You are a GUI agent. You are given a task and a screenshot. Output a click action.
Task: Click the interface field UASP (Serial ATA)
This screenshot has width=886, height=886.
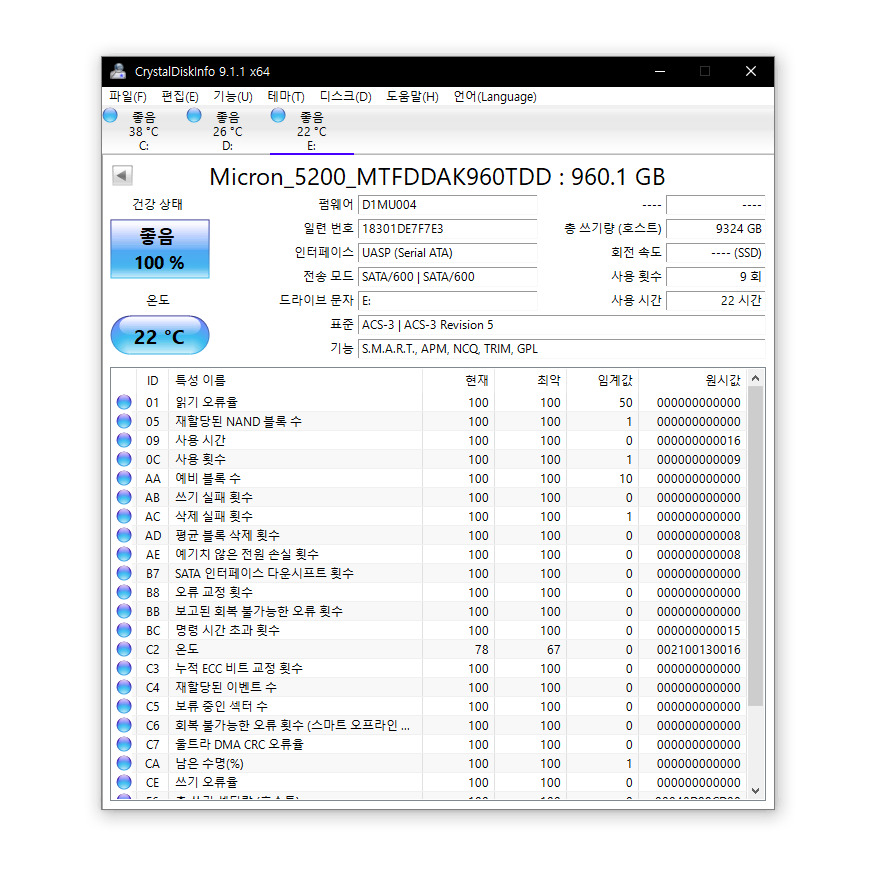[x=448, y=253]
